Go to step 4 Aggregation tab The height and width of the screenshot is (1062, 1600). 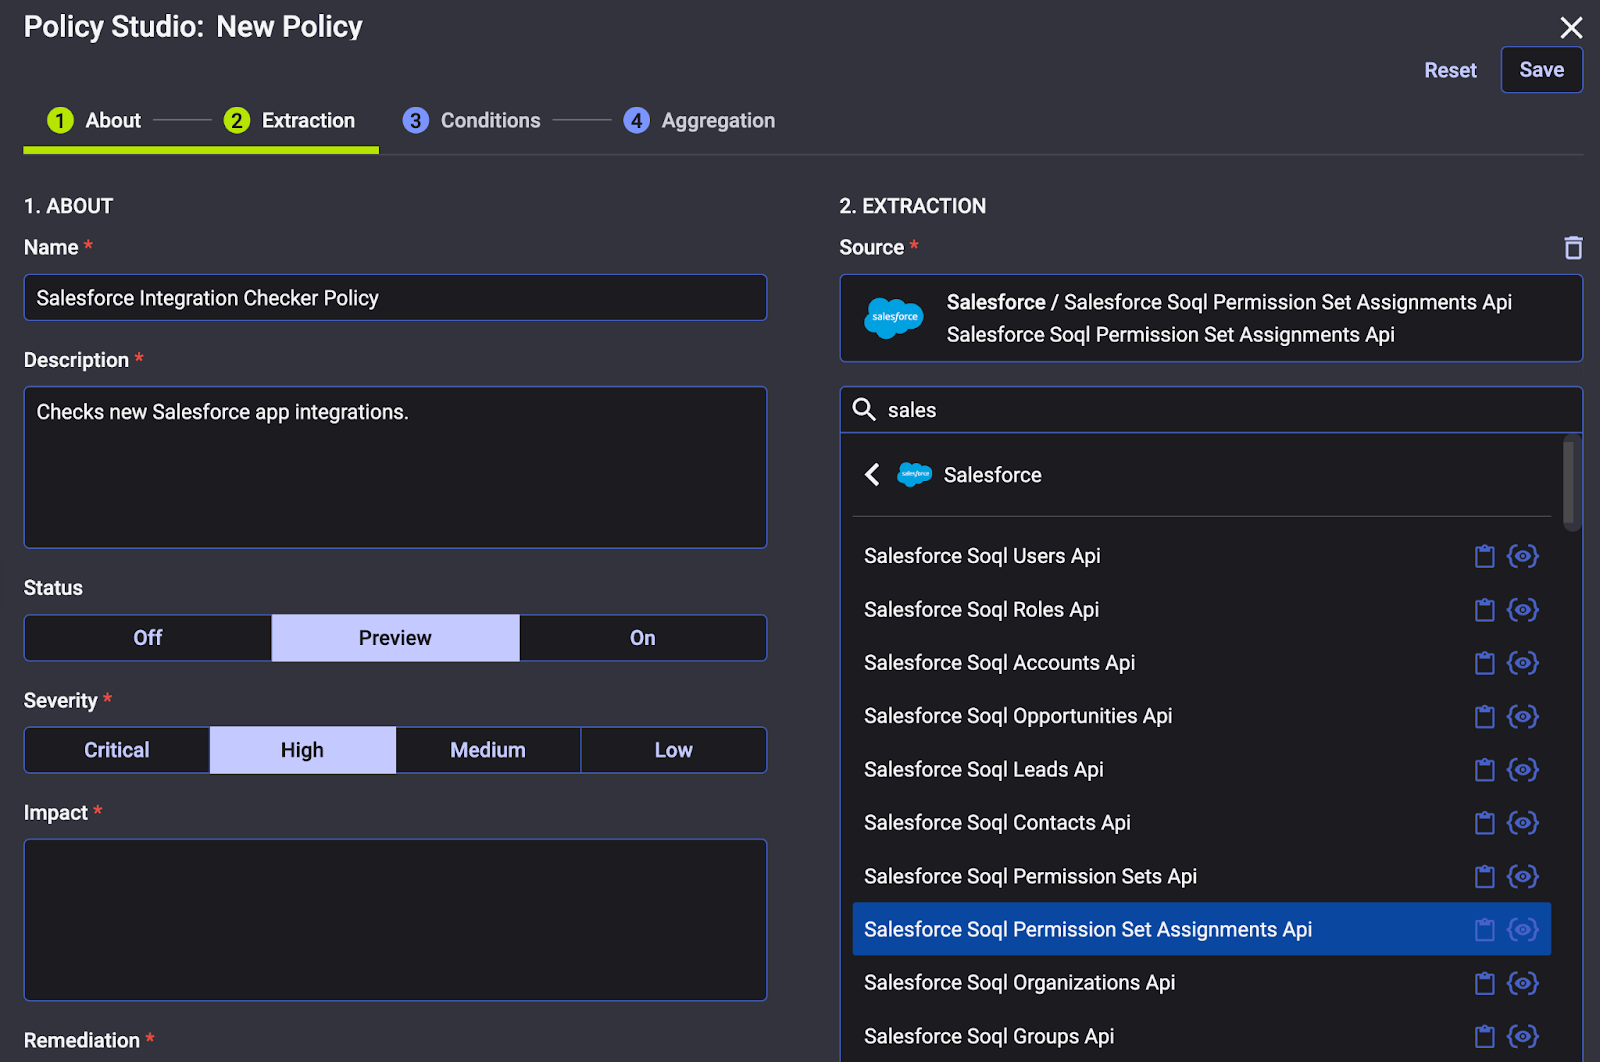(x=699, y=120)
